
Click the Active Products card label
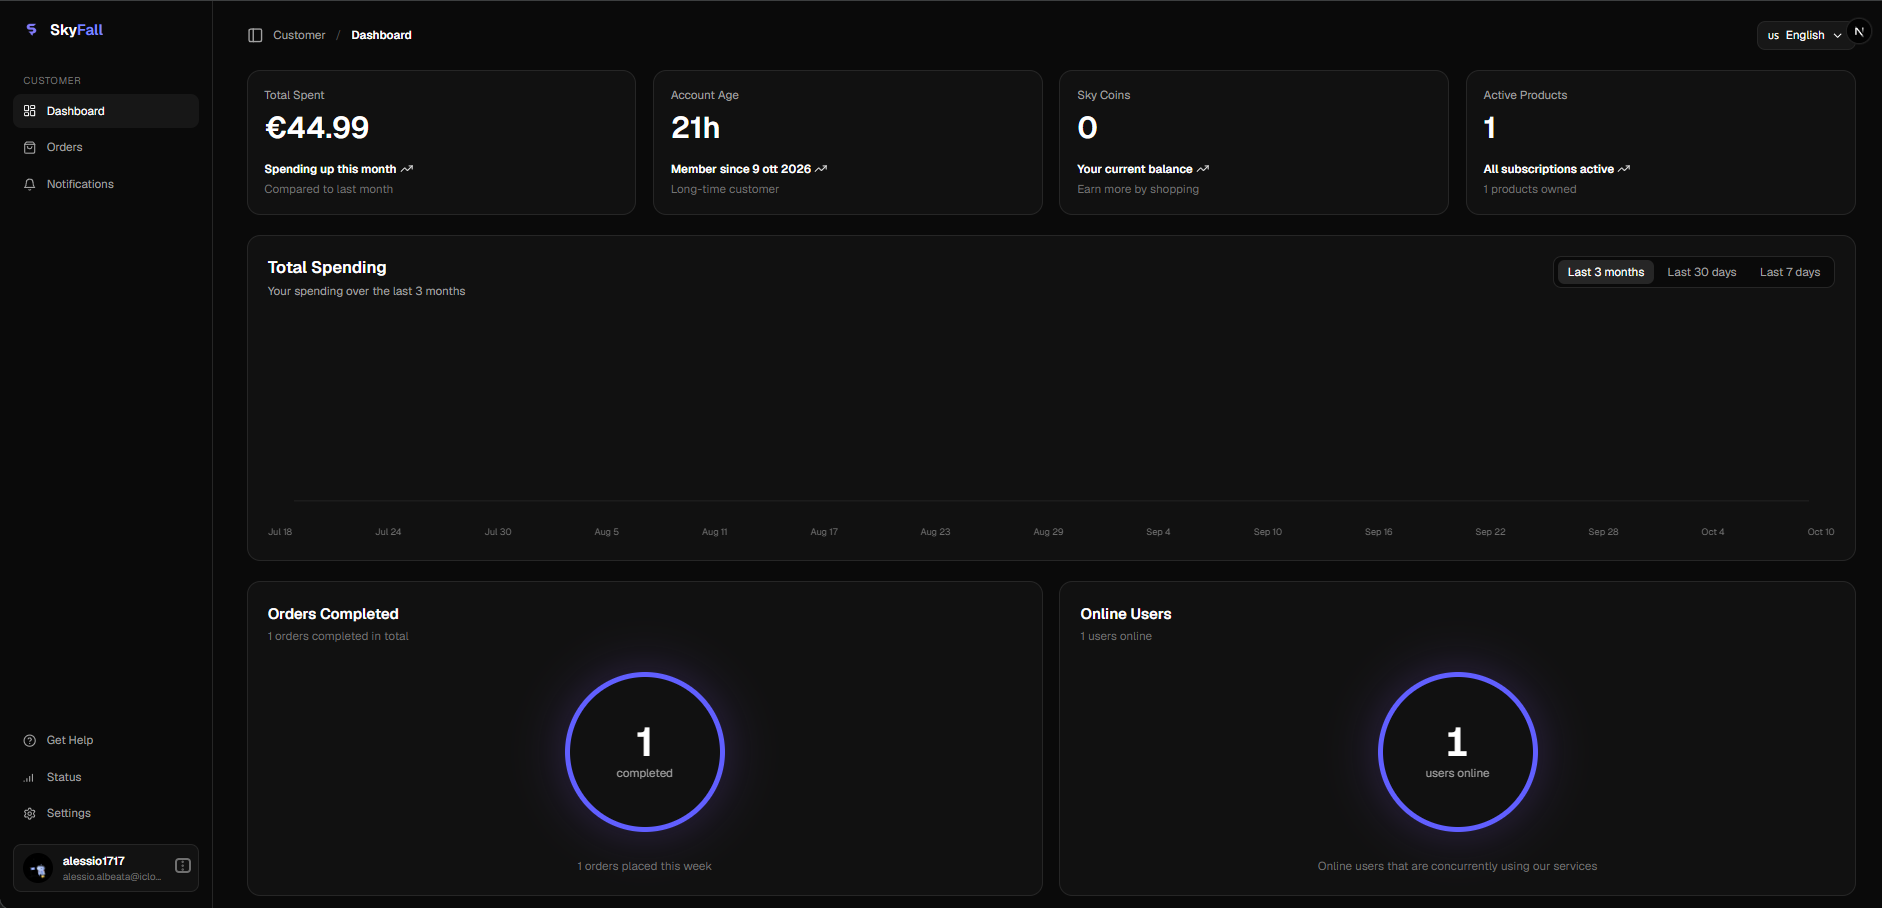point(1525,95)
